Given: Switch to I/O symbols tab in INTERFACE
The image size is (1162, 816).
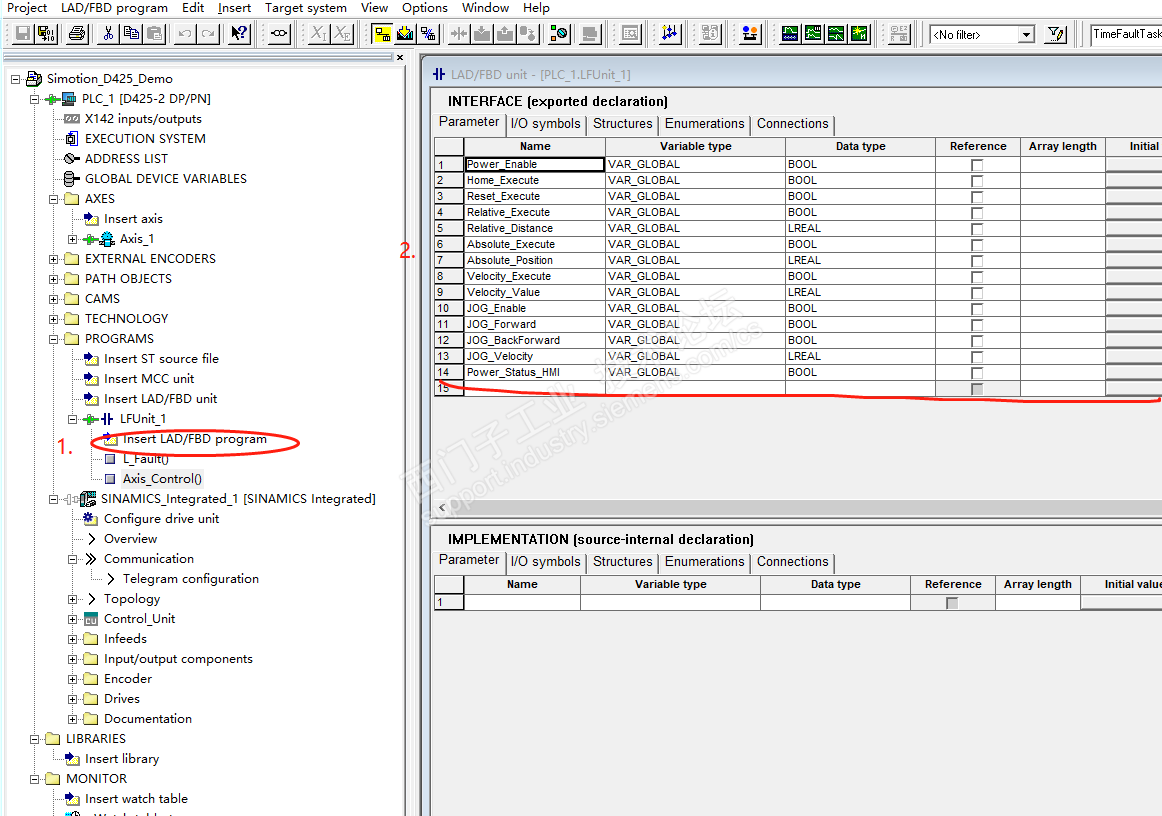Looking at the screenshot, I should click(x=545, y=124).
